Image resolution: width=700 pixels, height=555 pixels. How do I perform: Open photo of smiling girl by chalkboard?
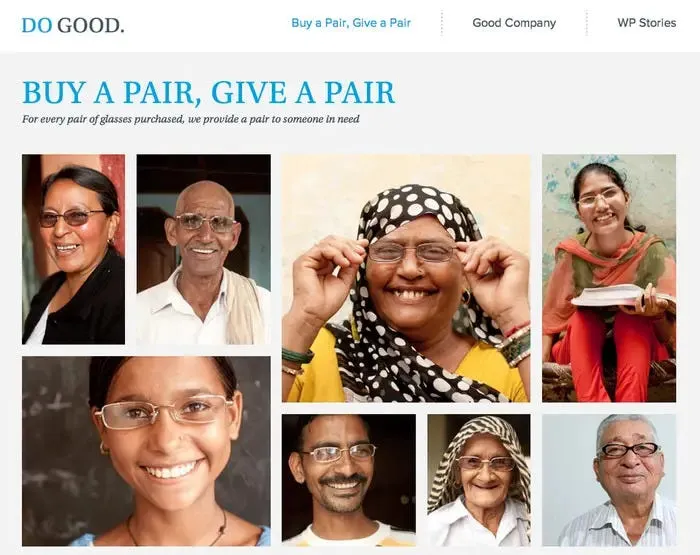(x=146, y=451)
